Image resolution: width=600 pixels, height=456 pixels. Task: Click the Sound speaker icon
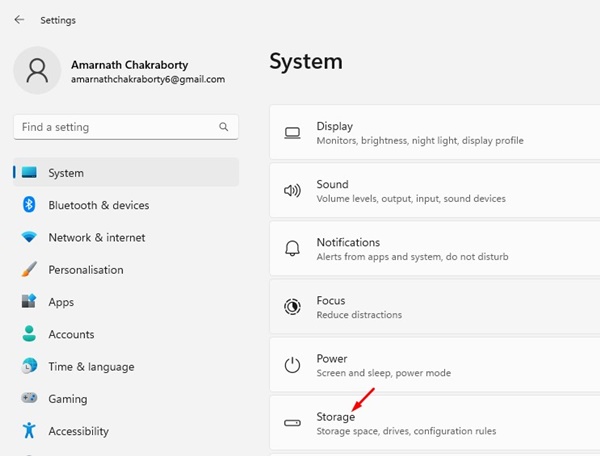292,191
